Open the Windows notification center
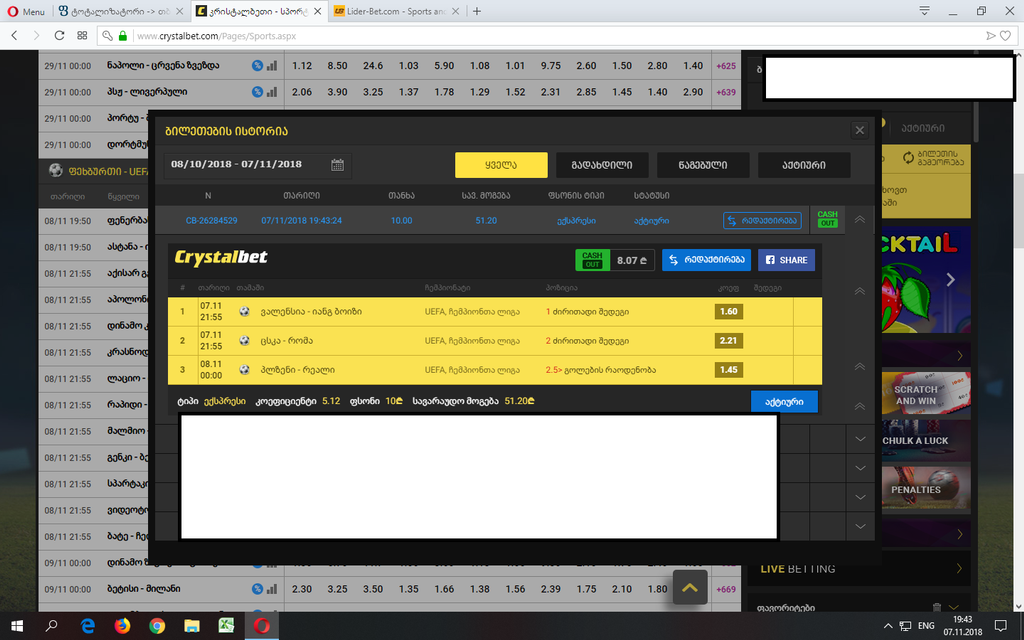Viewport: 1024px width, 640px height. tap(1000, 626)
